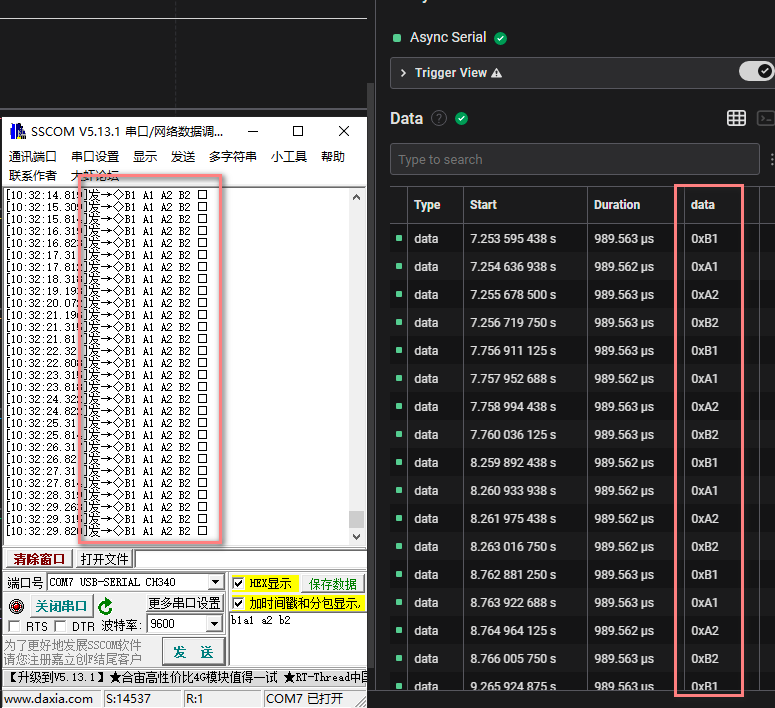Click the 更多串口设置 button

pos(184,603)
